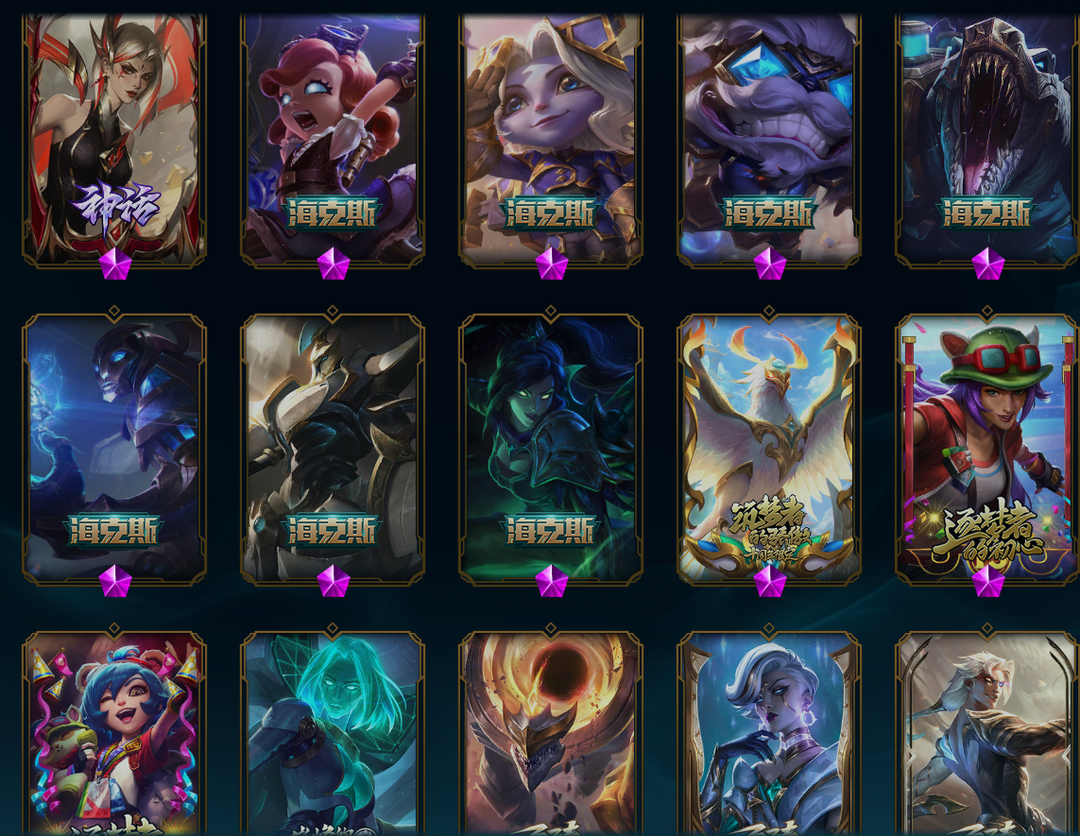
Task: Click the gem under the white-haired yordle card
Action: [x=552, y=264]
